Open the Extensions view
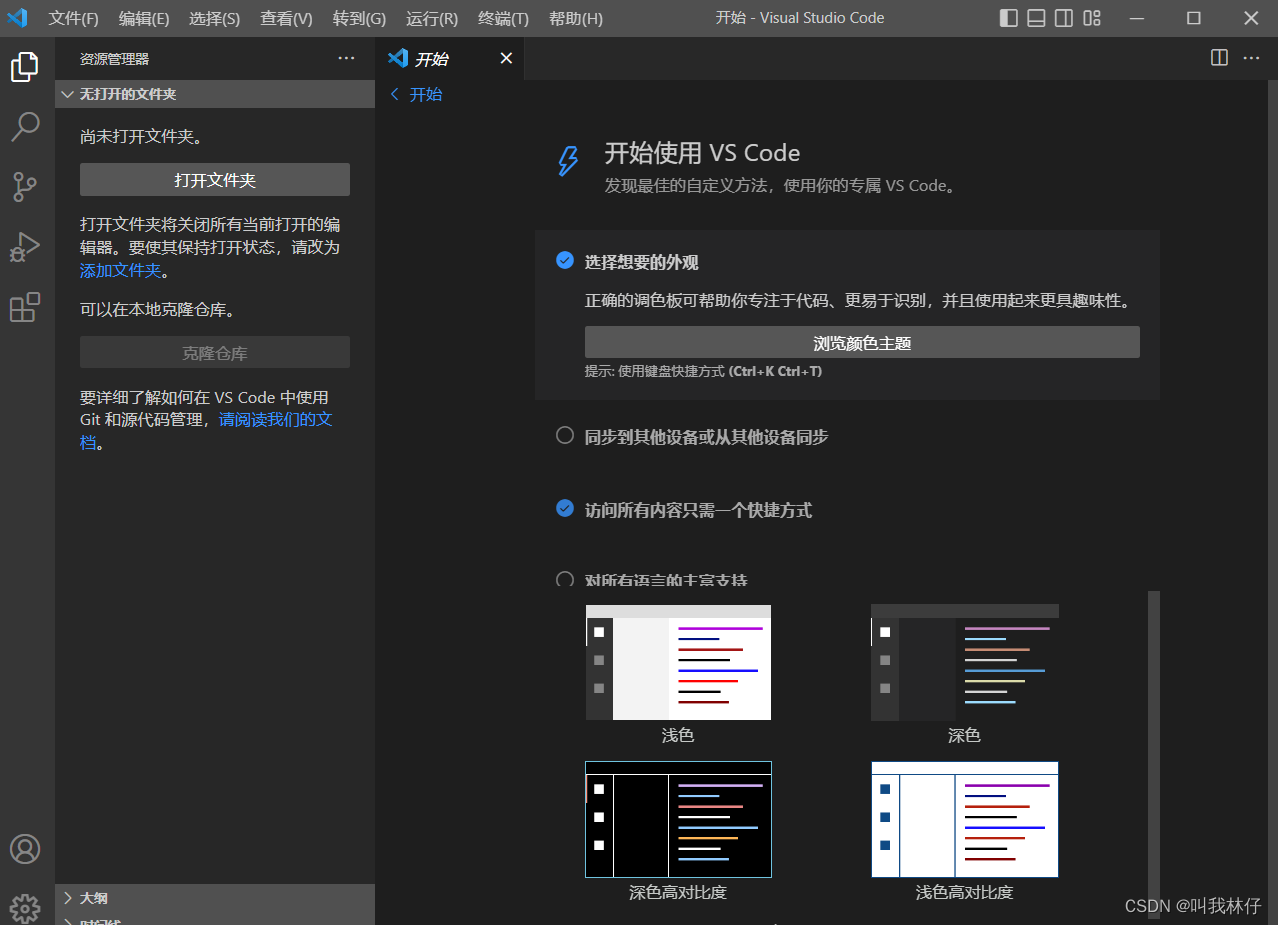Viewport: 1278px width, 925px height. tap(25, 307)
